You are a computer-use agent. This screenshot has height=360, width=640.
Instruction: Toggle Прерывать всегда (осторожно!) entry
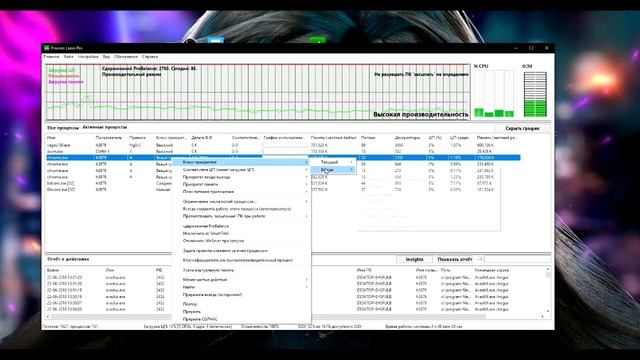242,295
